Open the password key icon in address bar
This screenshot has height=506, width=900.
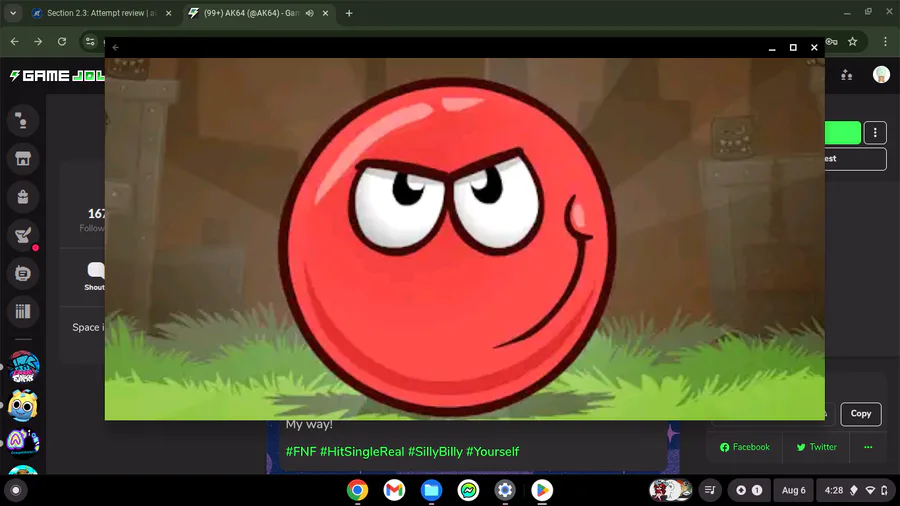pos(832,41)
